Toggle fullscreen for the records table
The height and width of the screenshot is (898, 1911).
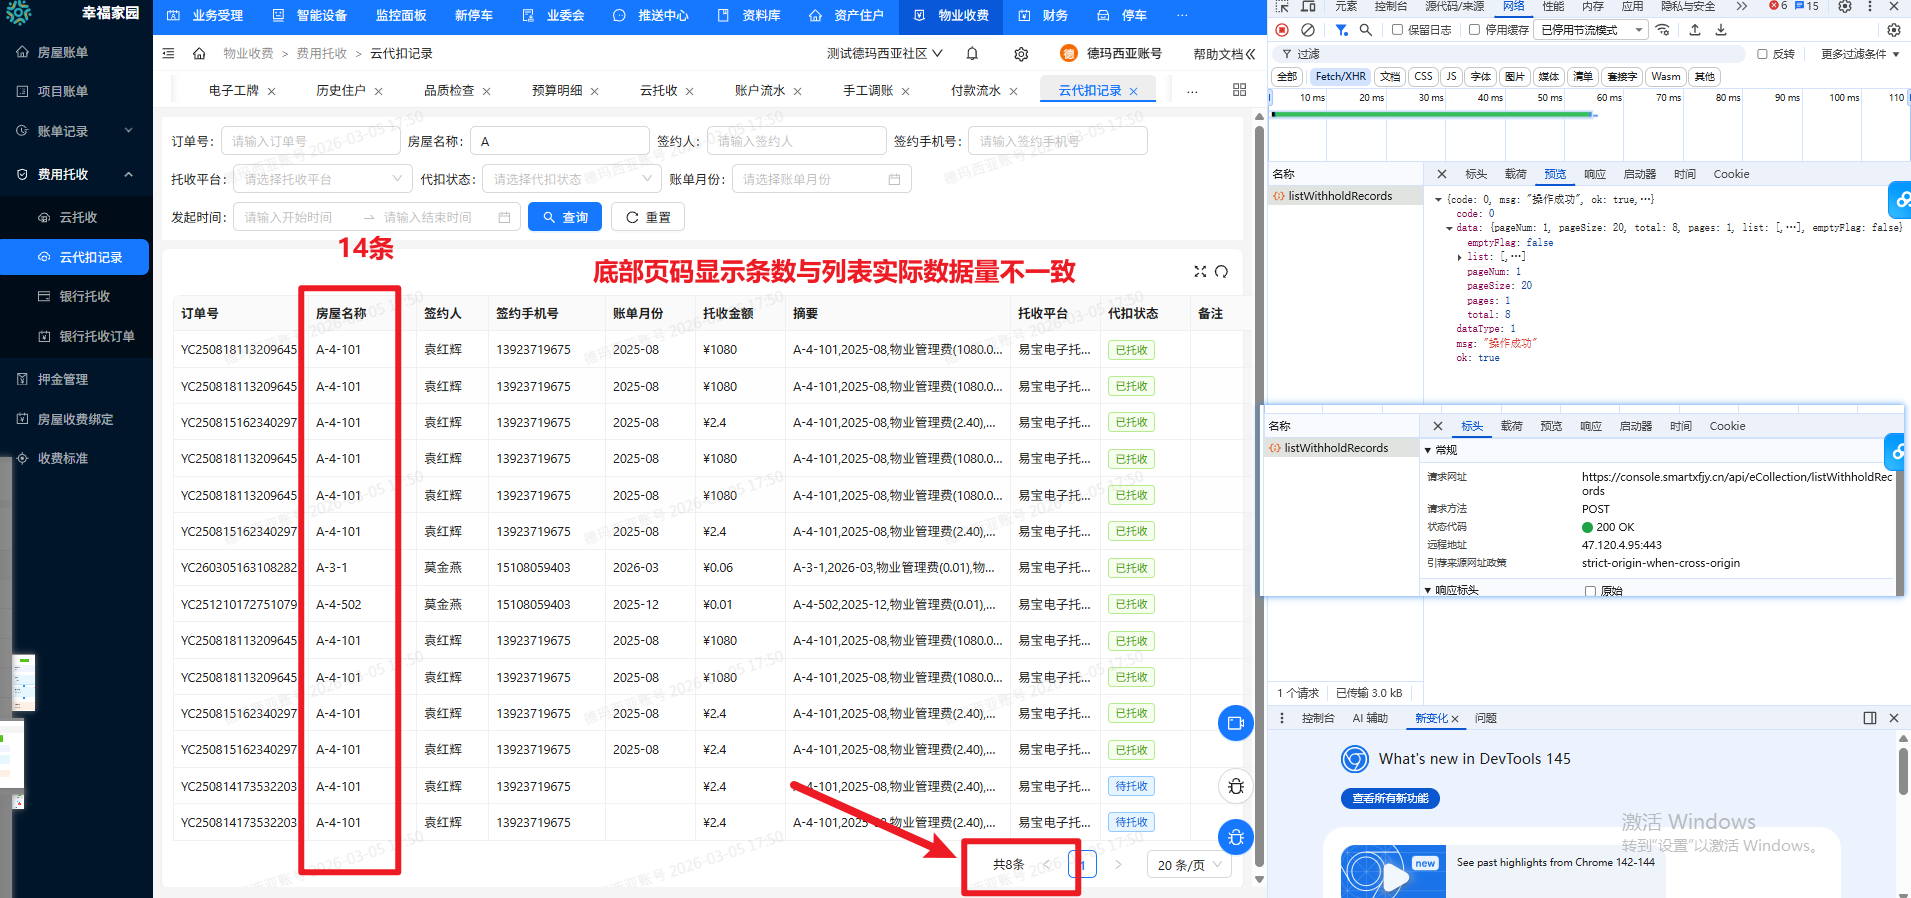(x=1200, y=271)
